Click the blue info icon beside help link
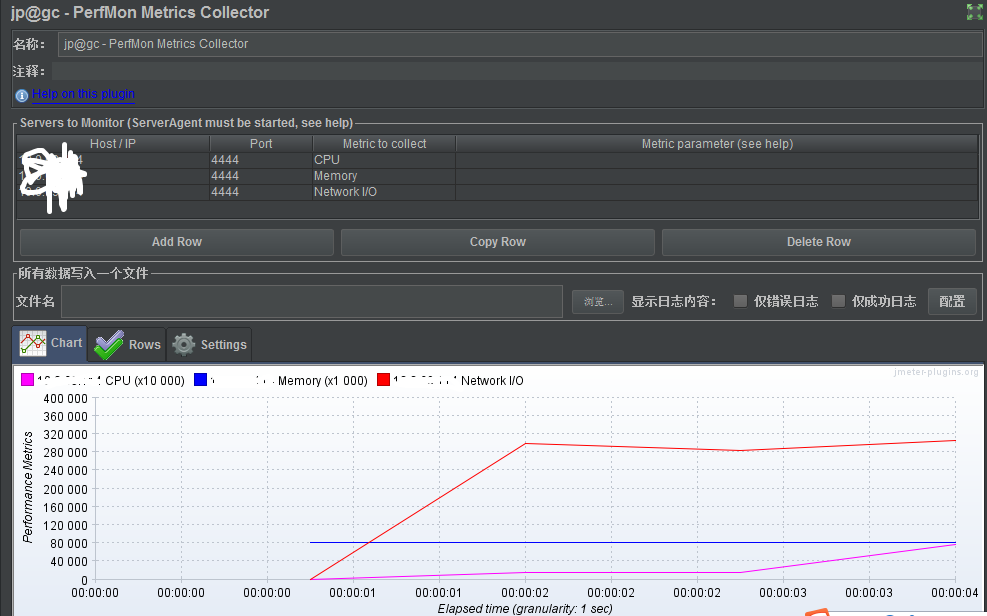The width and height of the screenshot is (987, 616). (x=21, y=95)
